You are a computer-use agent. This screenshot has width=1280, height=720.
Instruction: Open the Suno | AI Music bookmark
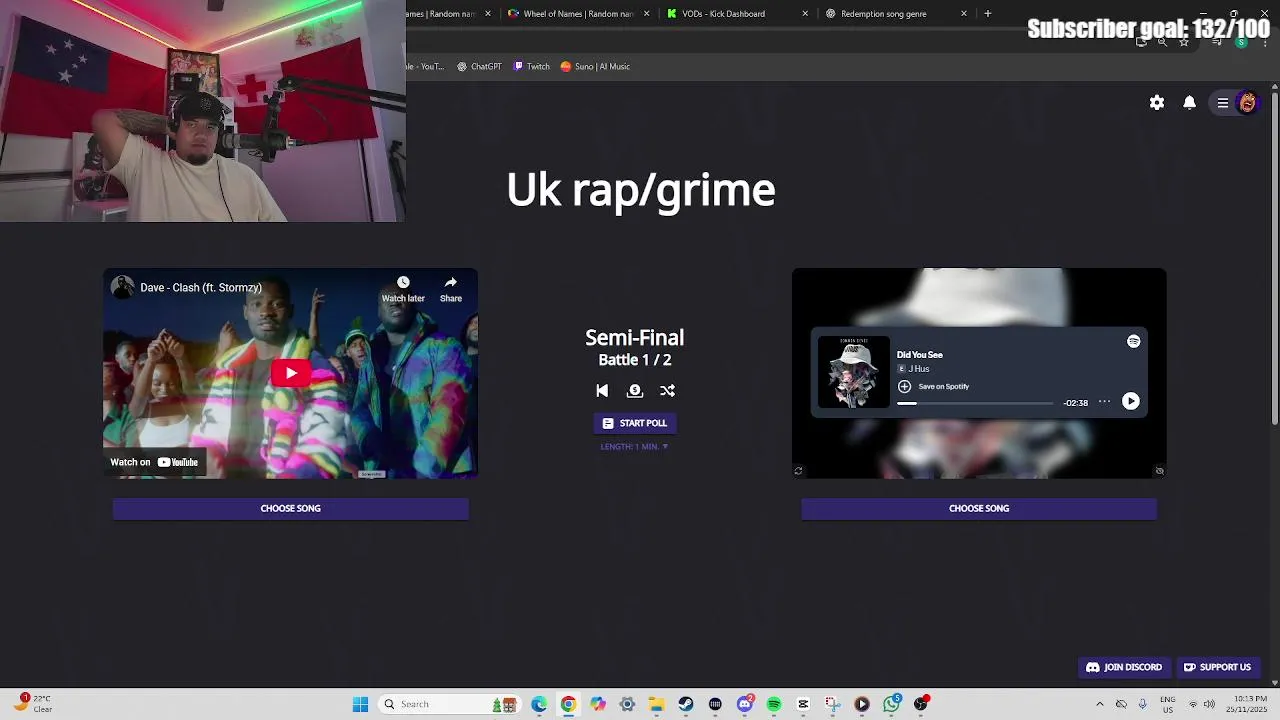pos(595,67)
